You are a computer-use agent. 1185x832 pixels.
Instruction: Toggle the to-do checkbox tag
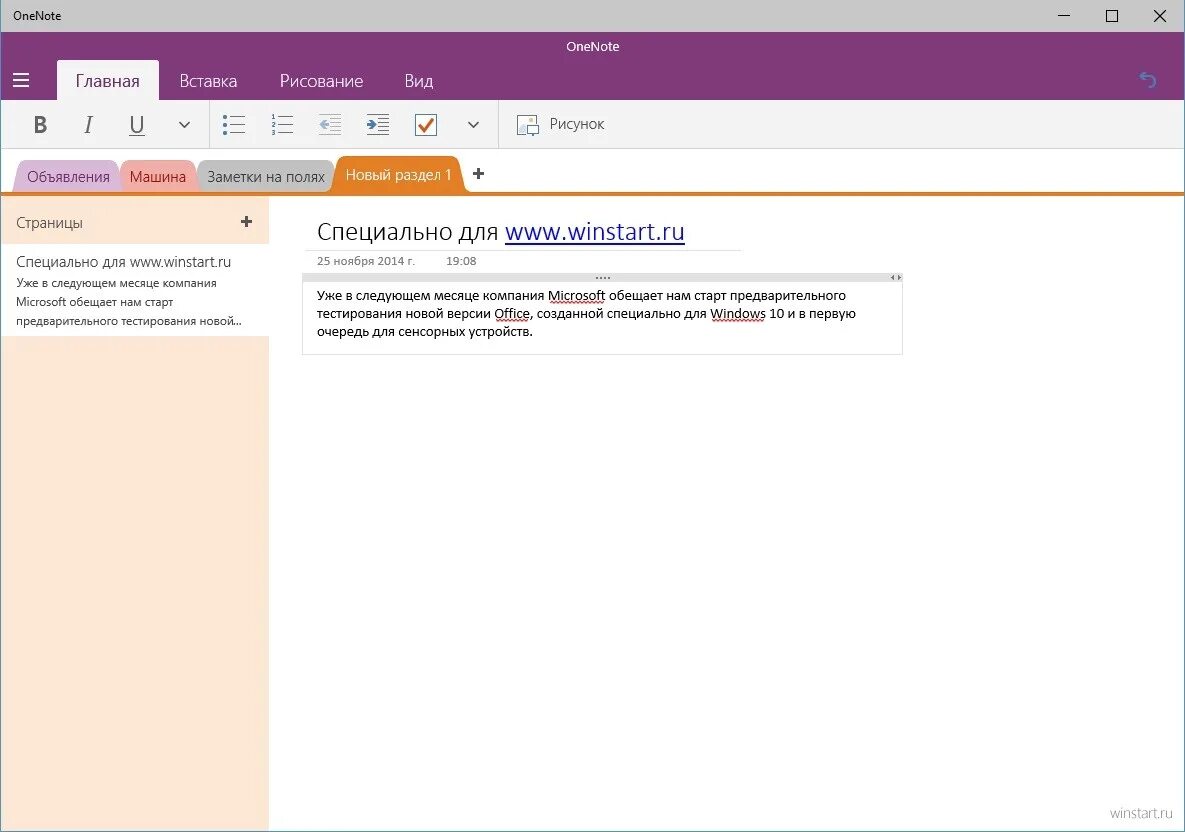pos(426,125)
